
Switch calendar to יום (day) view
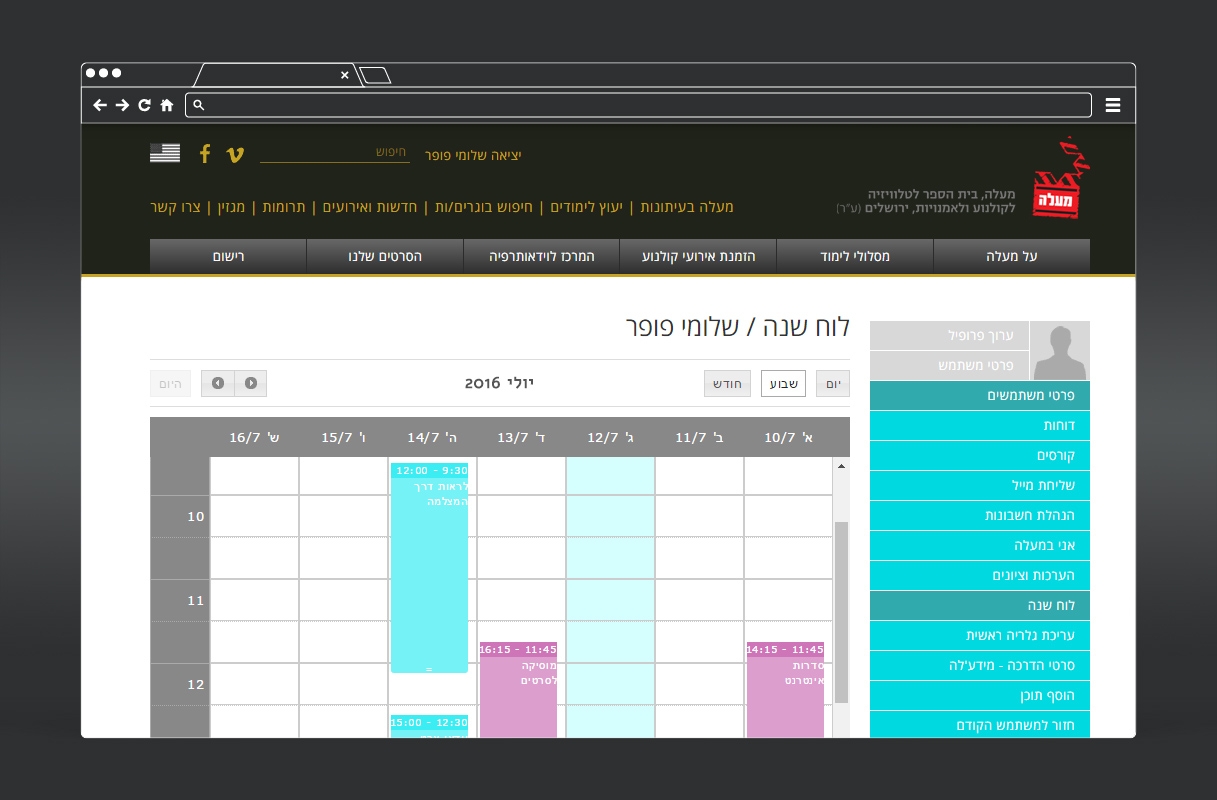833,384
